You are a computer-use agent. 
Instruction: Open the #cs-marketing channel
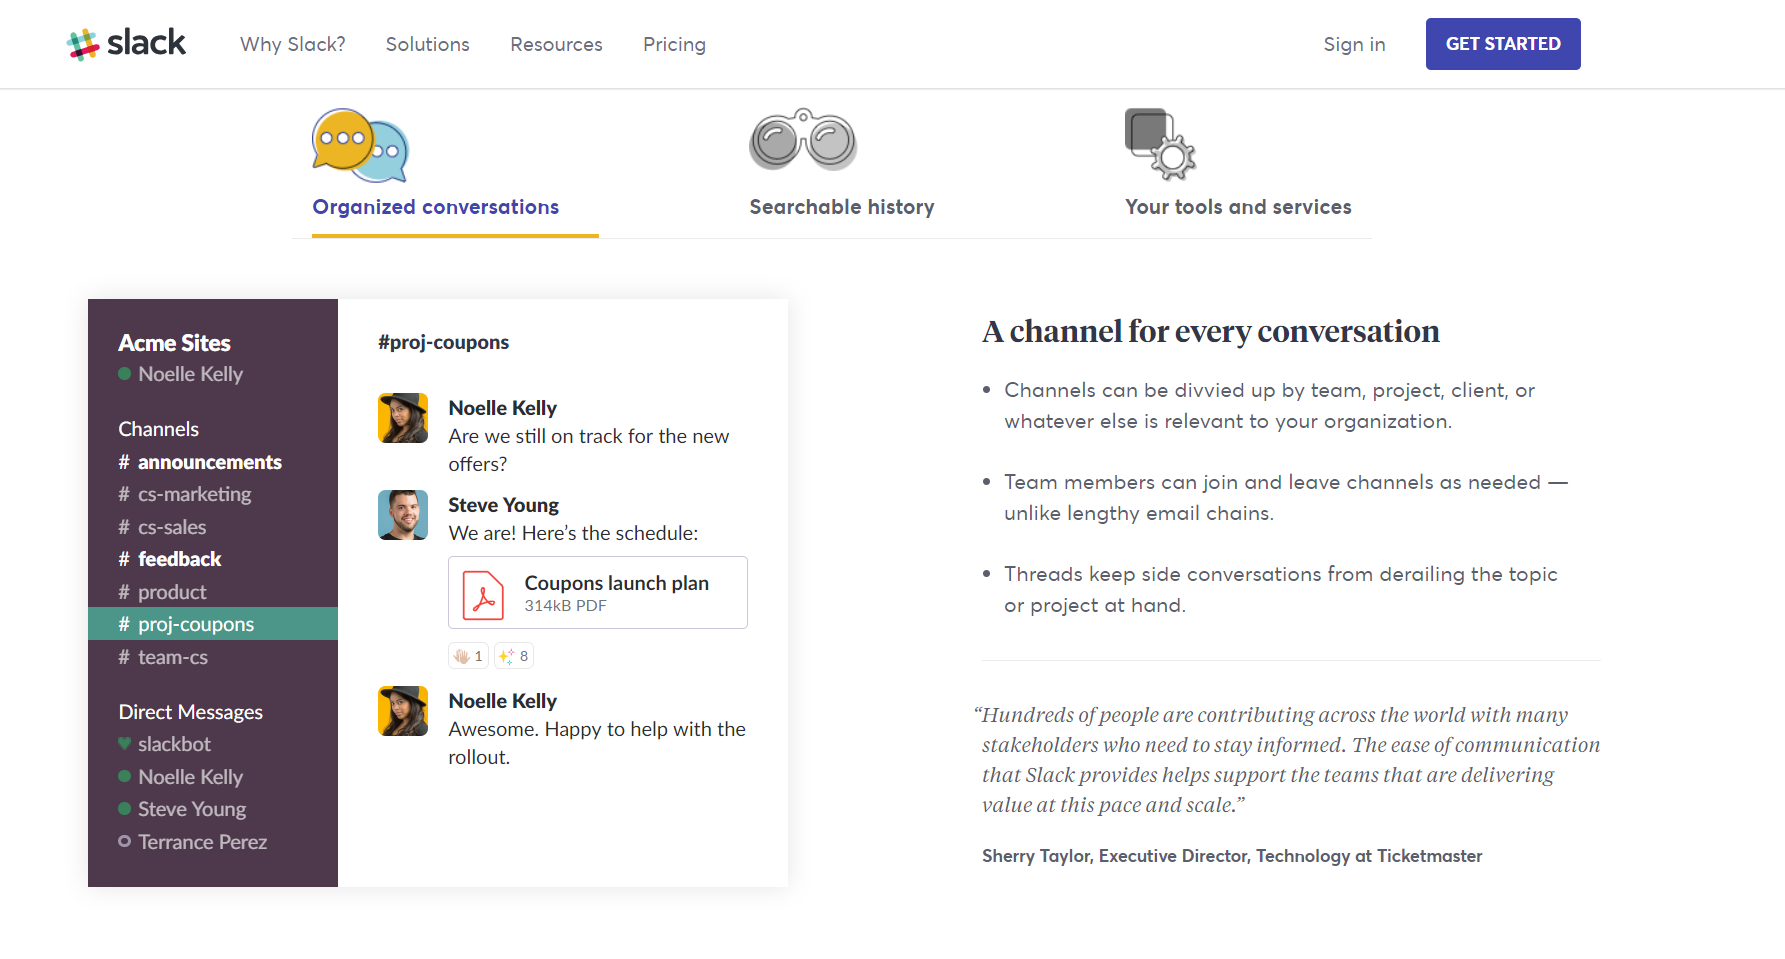(x=213, y=494)
